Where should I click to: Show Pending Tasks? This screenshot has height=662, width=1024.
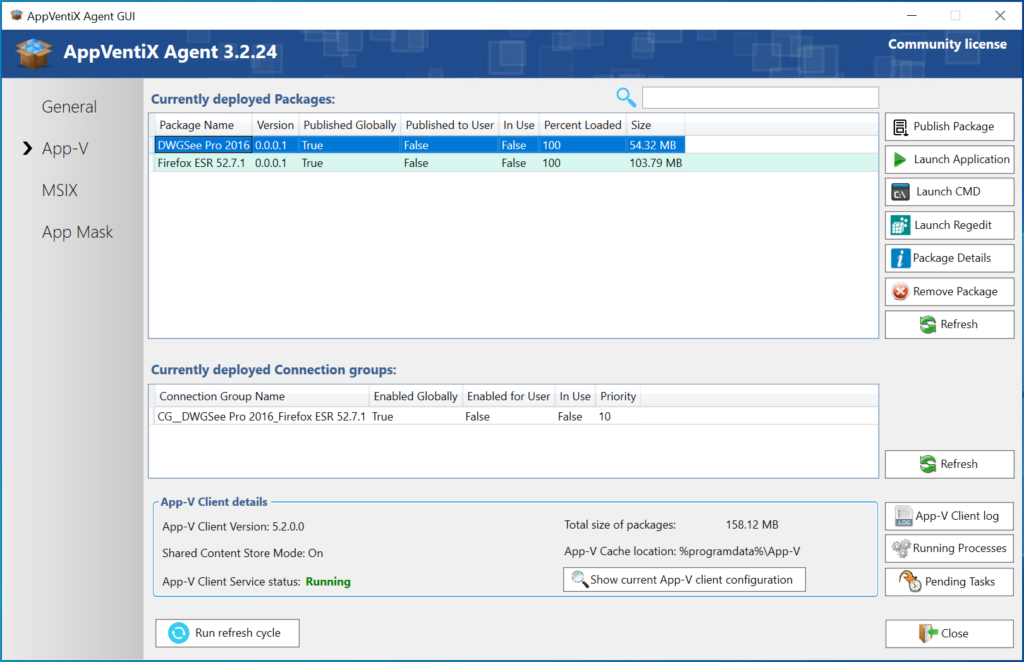coord(948,581)
